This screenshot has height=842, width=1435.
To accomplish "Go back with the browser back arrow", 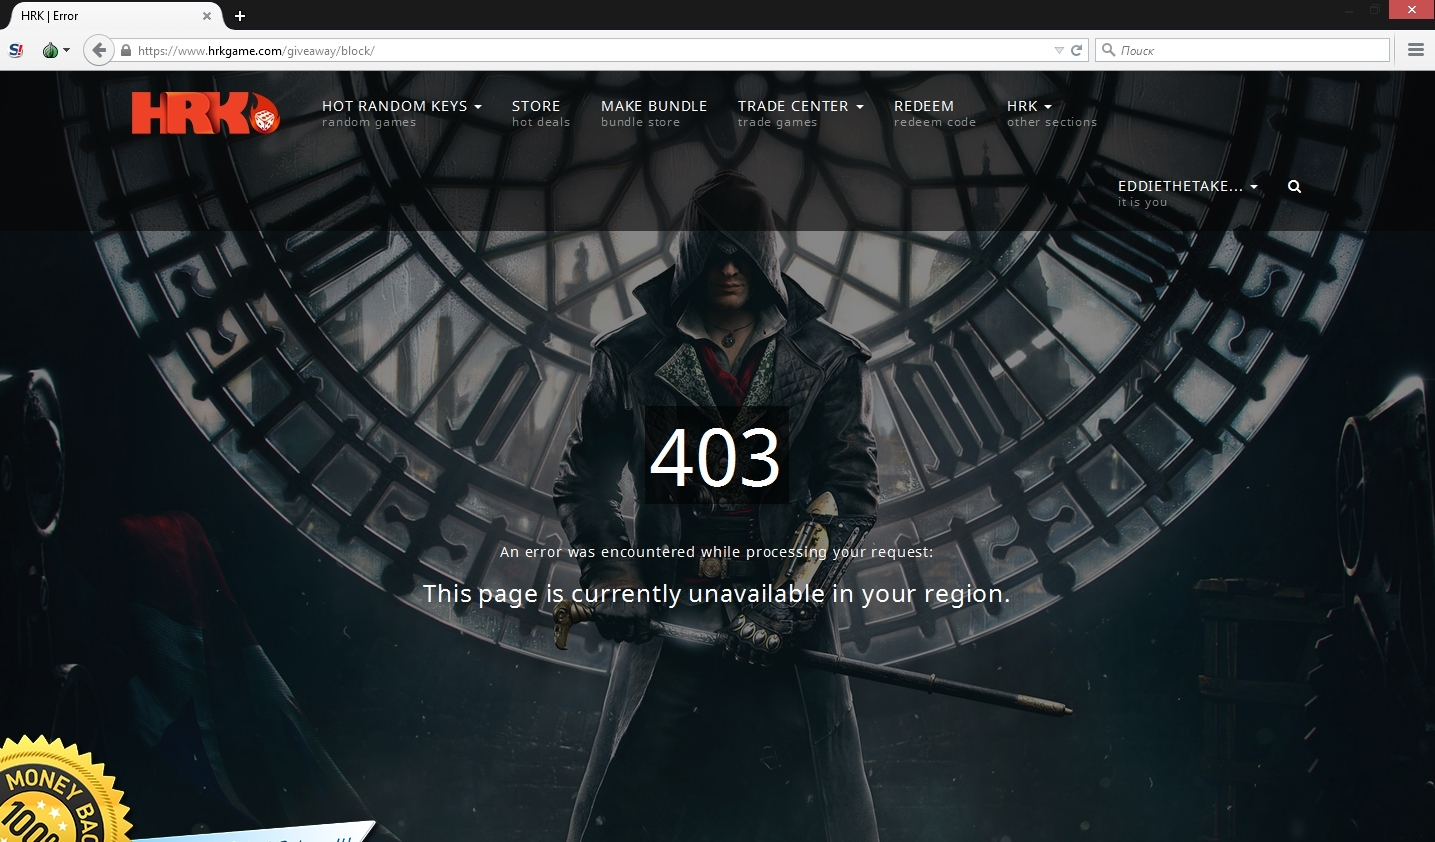I will (98, 50).
